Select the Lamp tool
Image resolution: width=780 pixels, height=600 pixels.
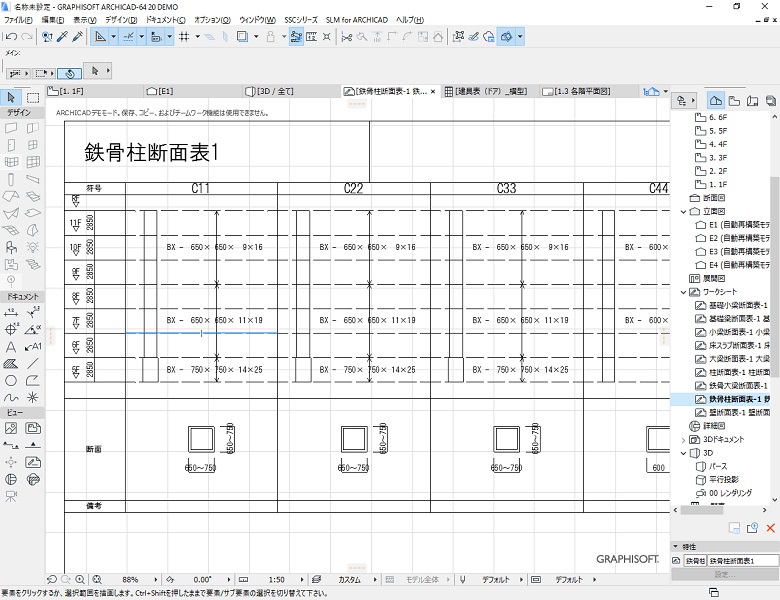33,247
